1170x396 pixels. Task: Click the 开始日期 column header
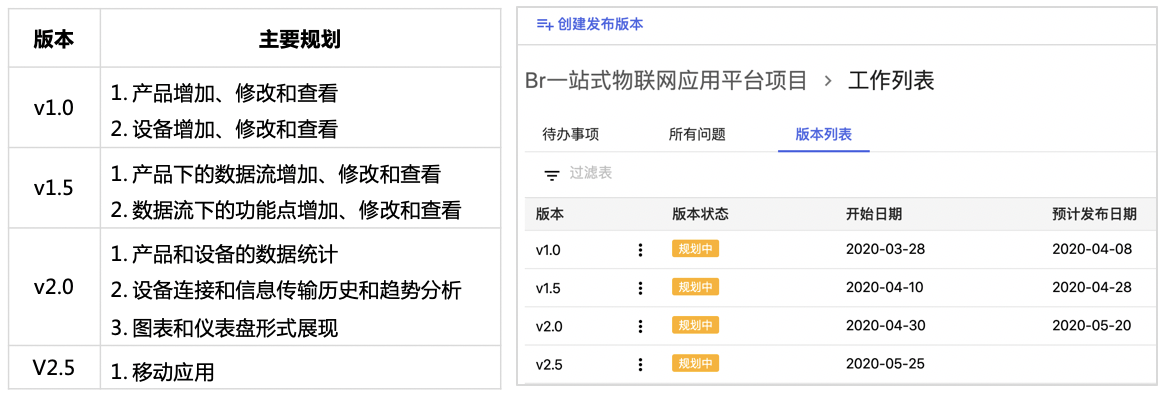click(874, 215)
